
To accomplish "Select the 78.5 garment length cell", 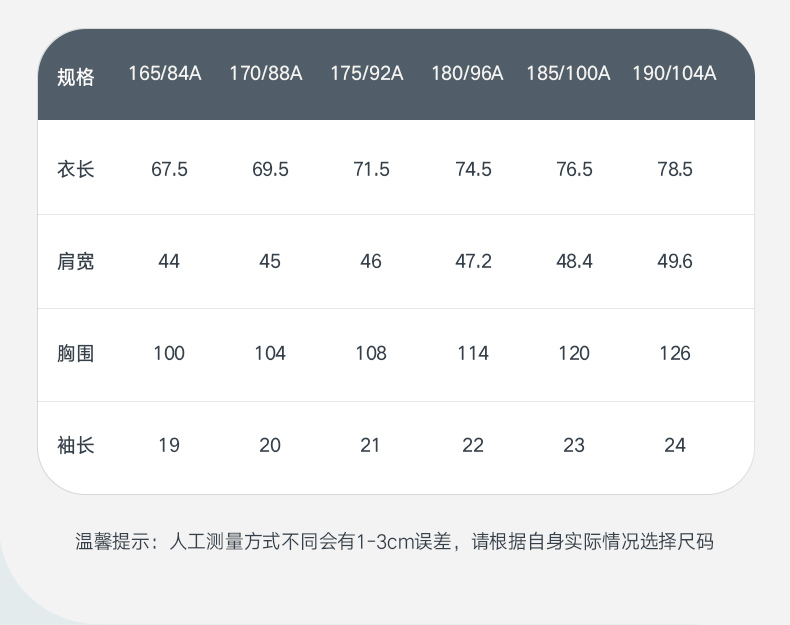I will (x=675, y=169).
